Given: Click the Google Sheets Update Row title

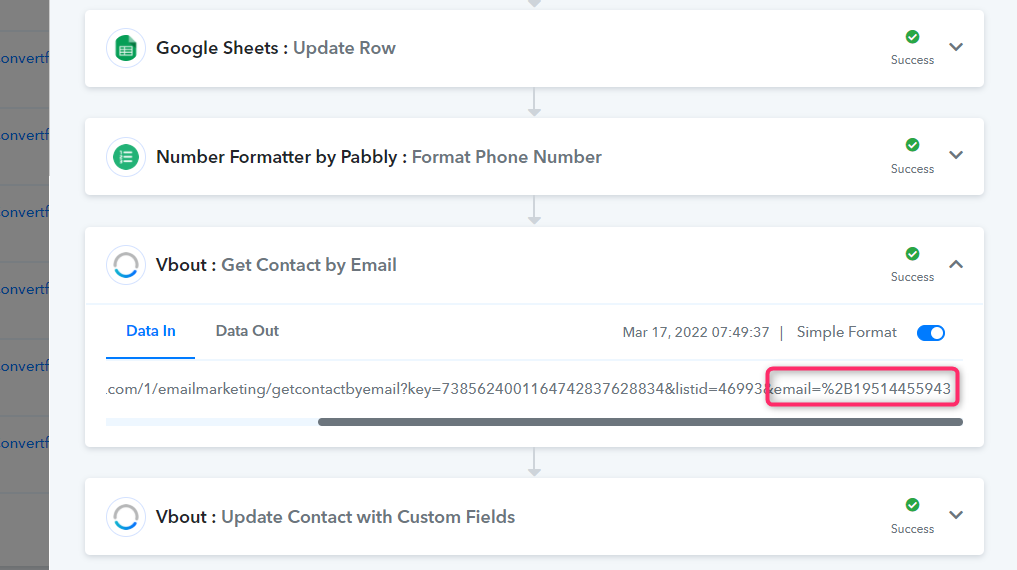Looking at the screenshot, I should [x=276, y=48].
